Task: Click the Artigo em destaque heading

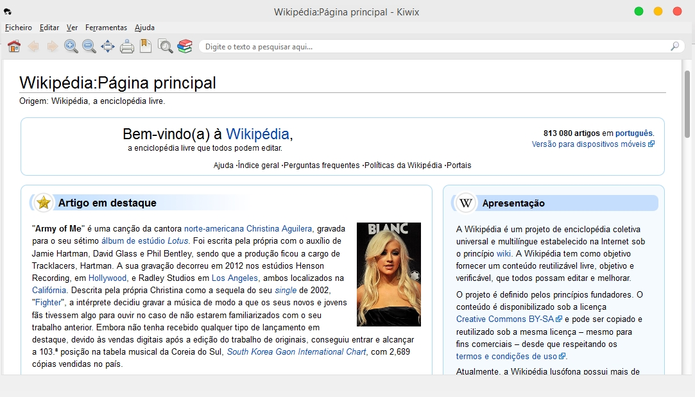Action: click(107, 203)
